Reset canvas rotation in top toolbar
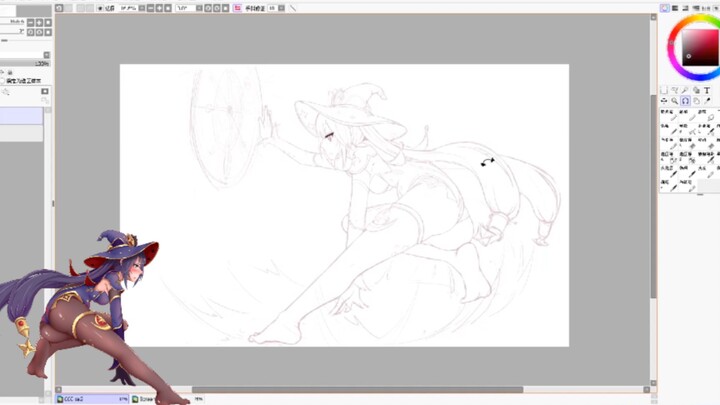The height and width of the screenshot is (405, 720). click(x=225, y=8)
